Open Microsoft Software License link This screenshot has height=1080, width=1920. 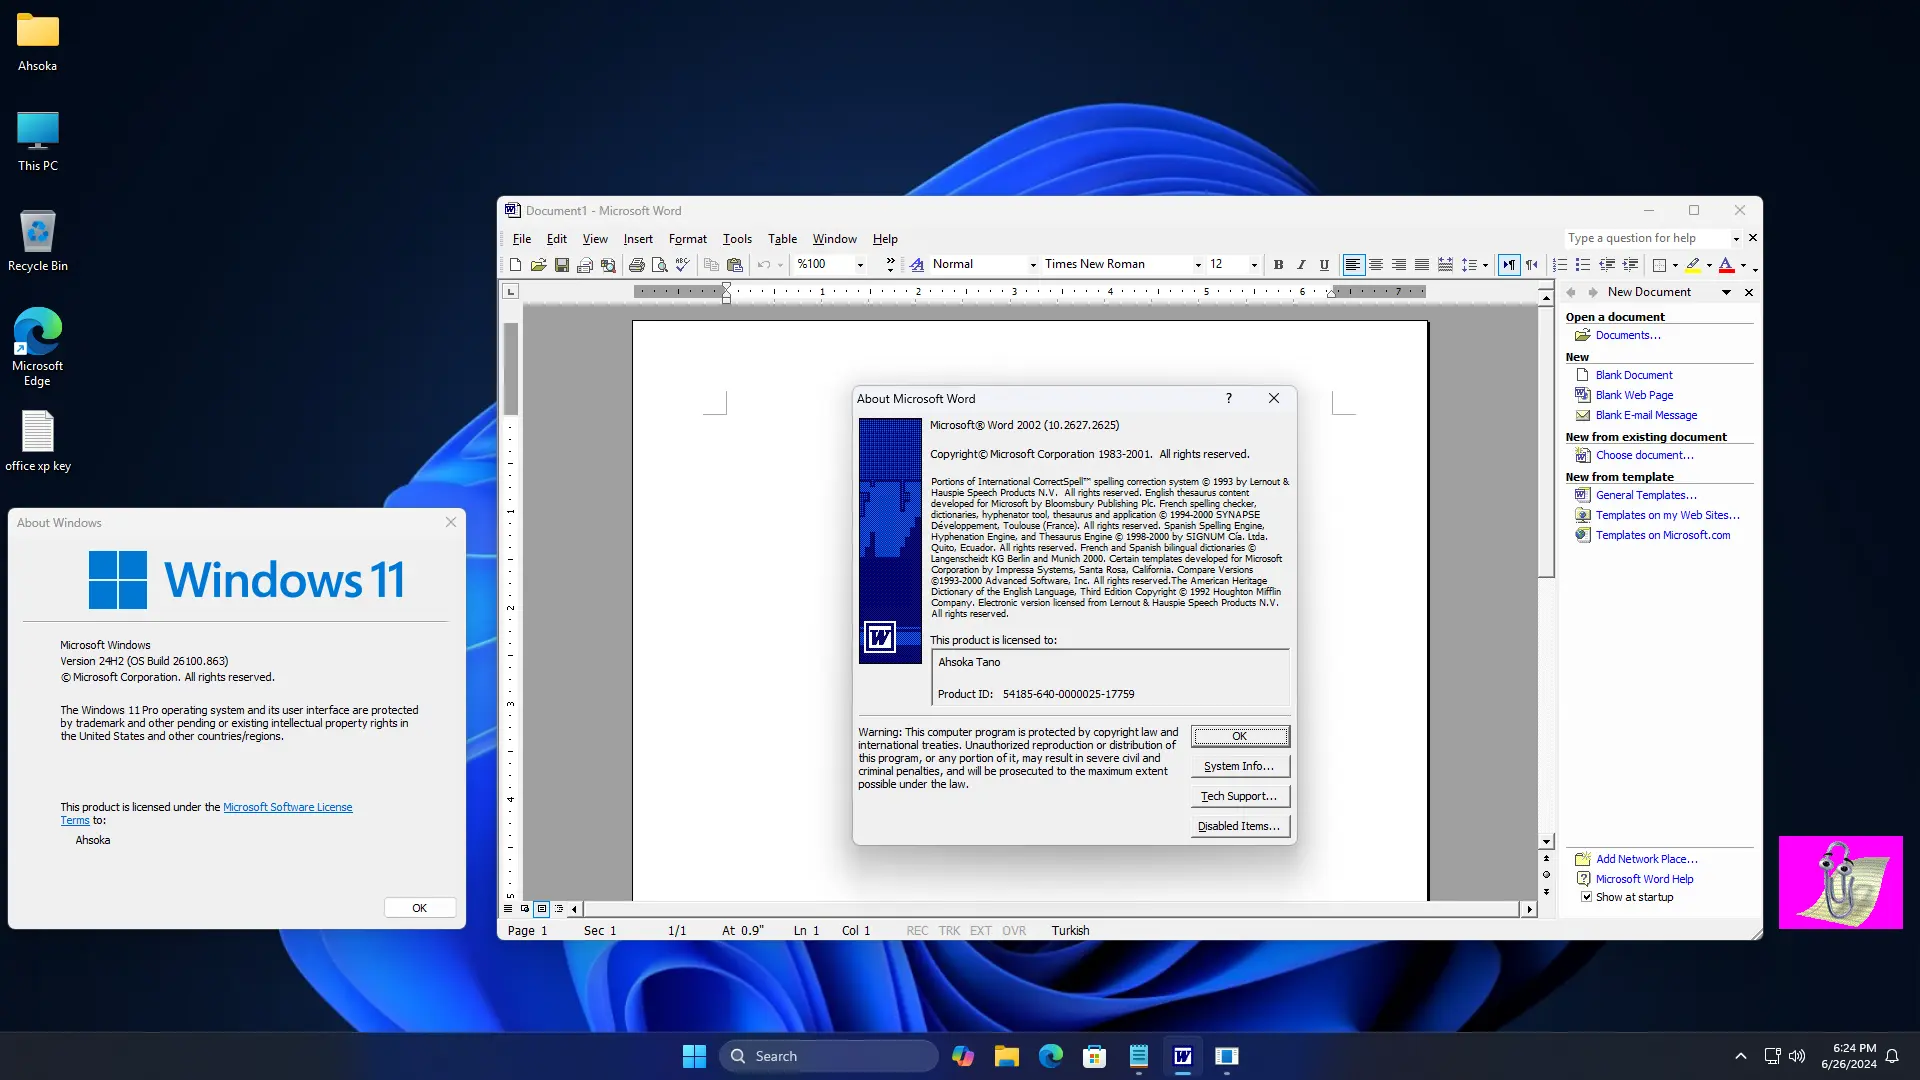point(288,807)
